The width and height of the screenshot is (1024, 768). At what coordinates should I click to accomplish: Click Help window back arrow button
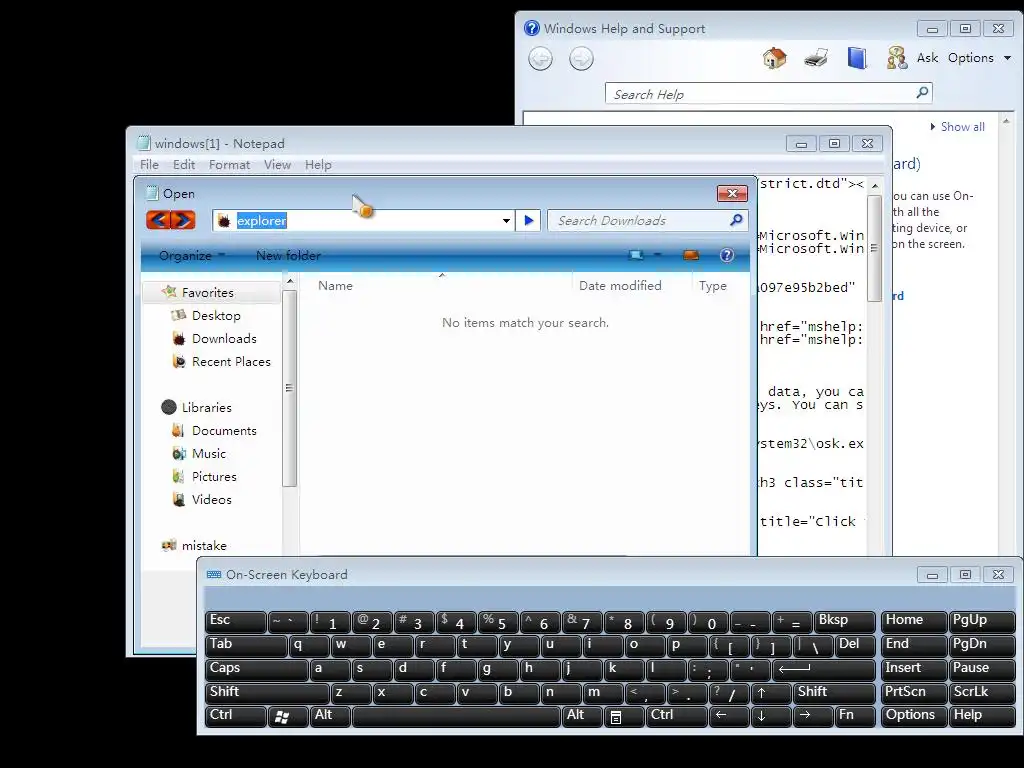click(540, 59)
